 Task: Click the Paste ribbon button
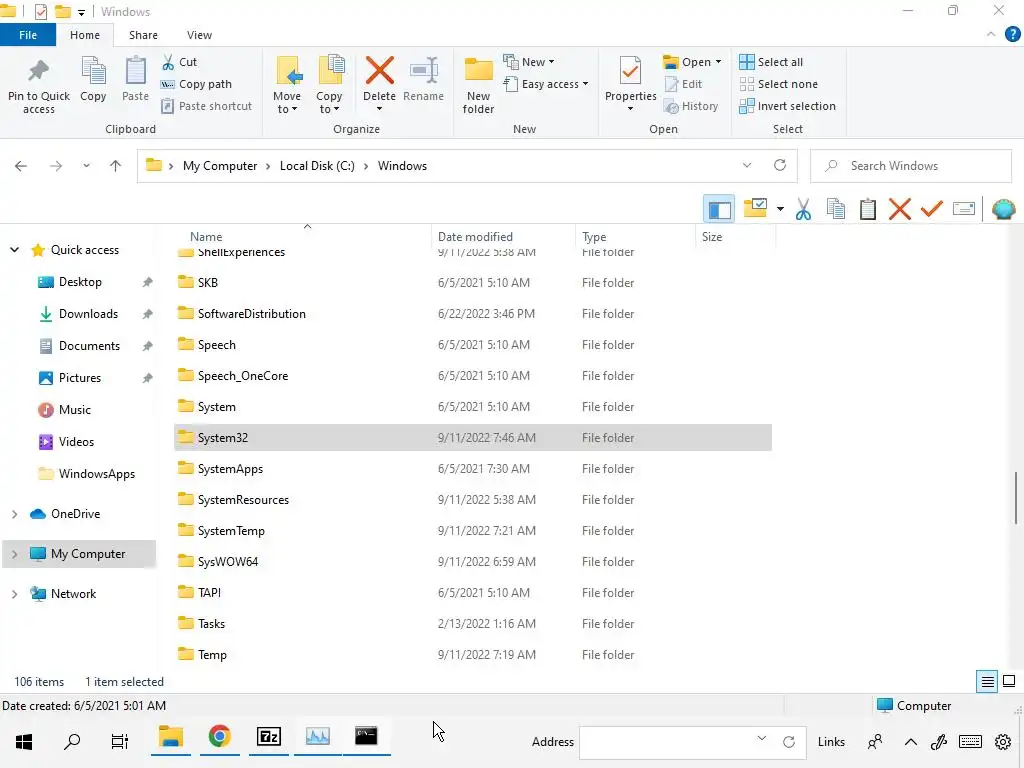coord(135,80)
